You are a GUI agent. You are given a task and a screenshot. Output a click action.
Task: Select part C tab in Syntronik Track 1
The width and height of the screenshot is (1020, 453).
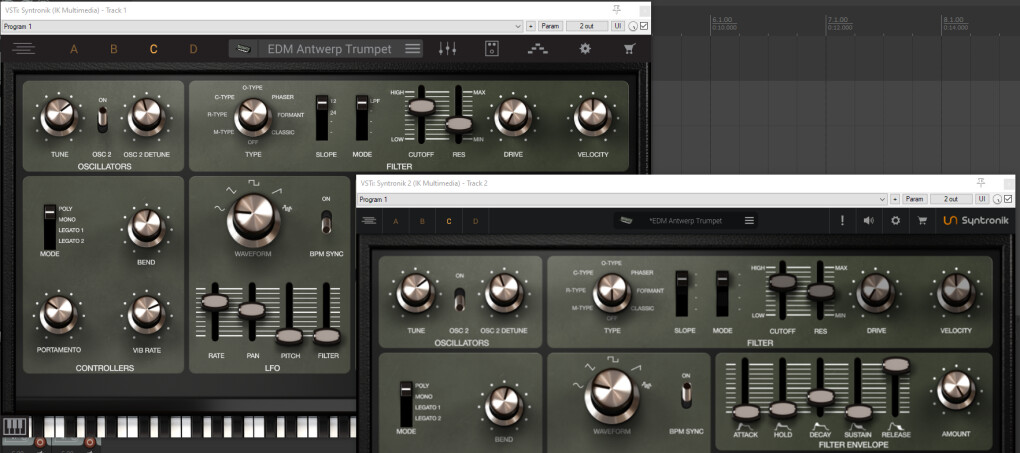pos(154,49)
